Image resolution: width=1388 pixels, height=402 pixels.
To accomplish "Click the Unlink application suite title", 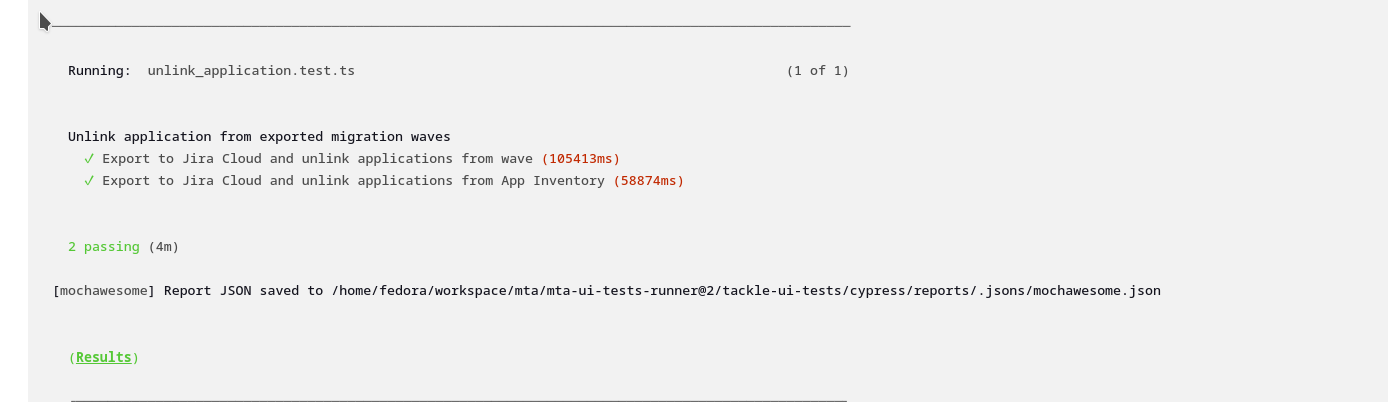I will click(x=259, y=137).
